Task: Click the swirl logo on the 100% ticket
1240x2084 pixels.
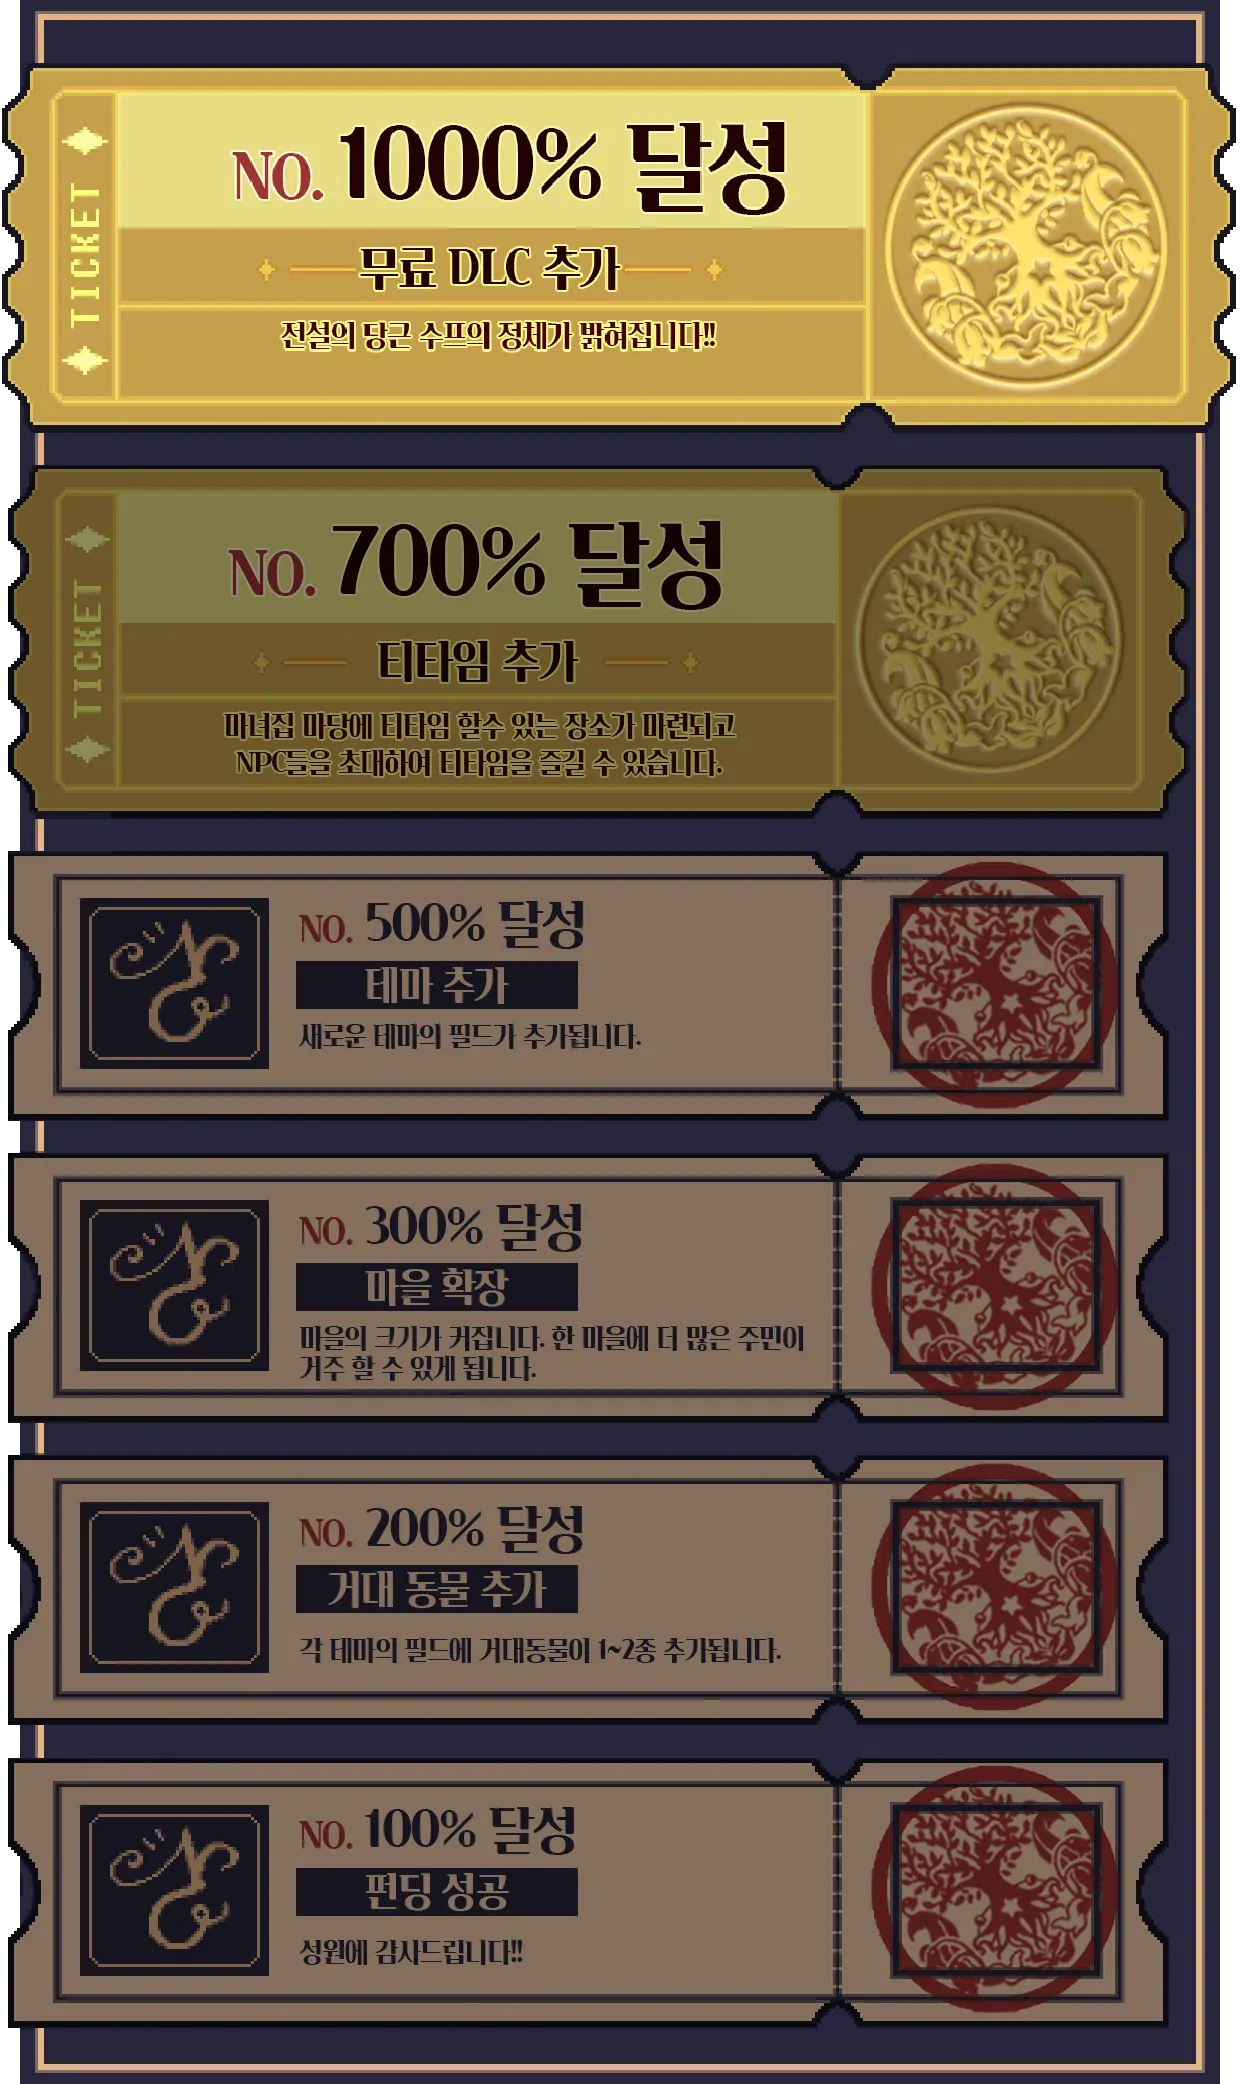Action: (x=174, y=1889)
